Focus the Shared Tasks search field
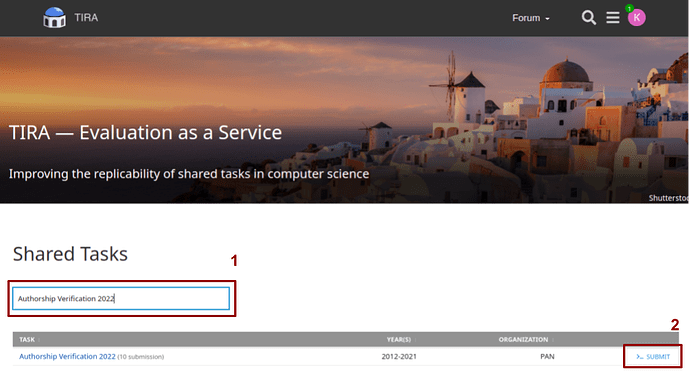 [x=121, y=298]
